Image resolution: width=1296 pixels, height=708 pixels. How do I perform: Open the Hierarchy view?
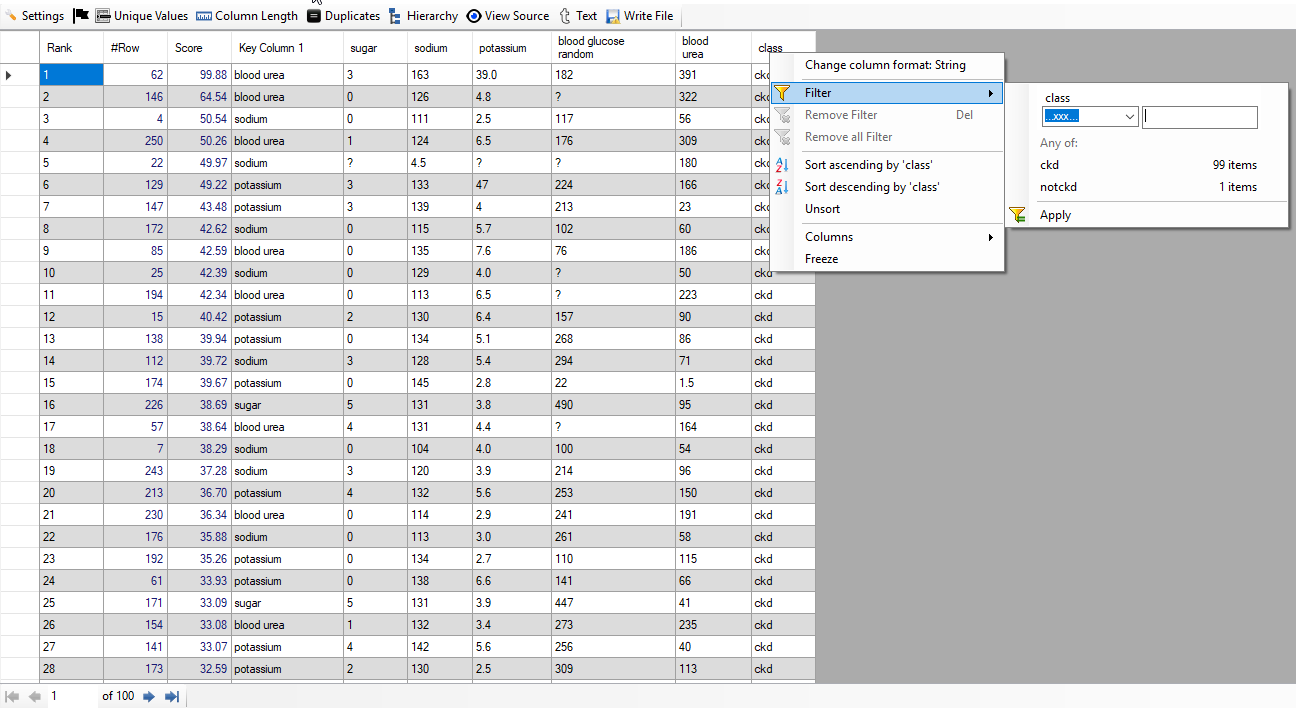(396, 16)
